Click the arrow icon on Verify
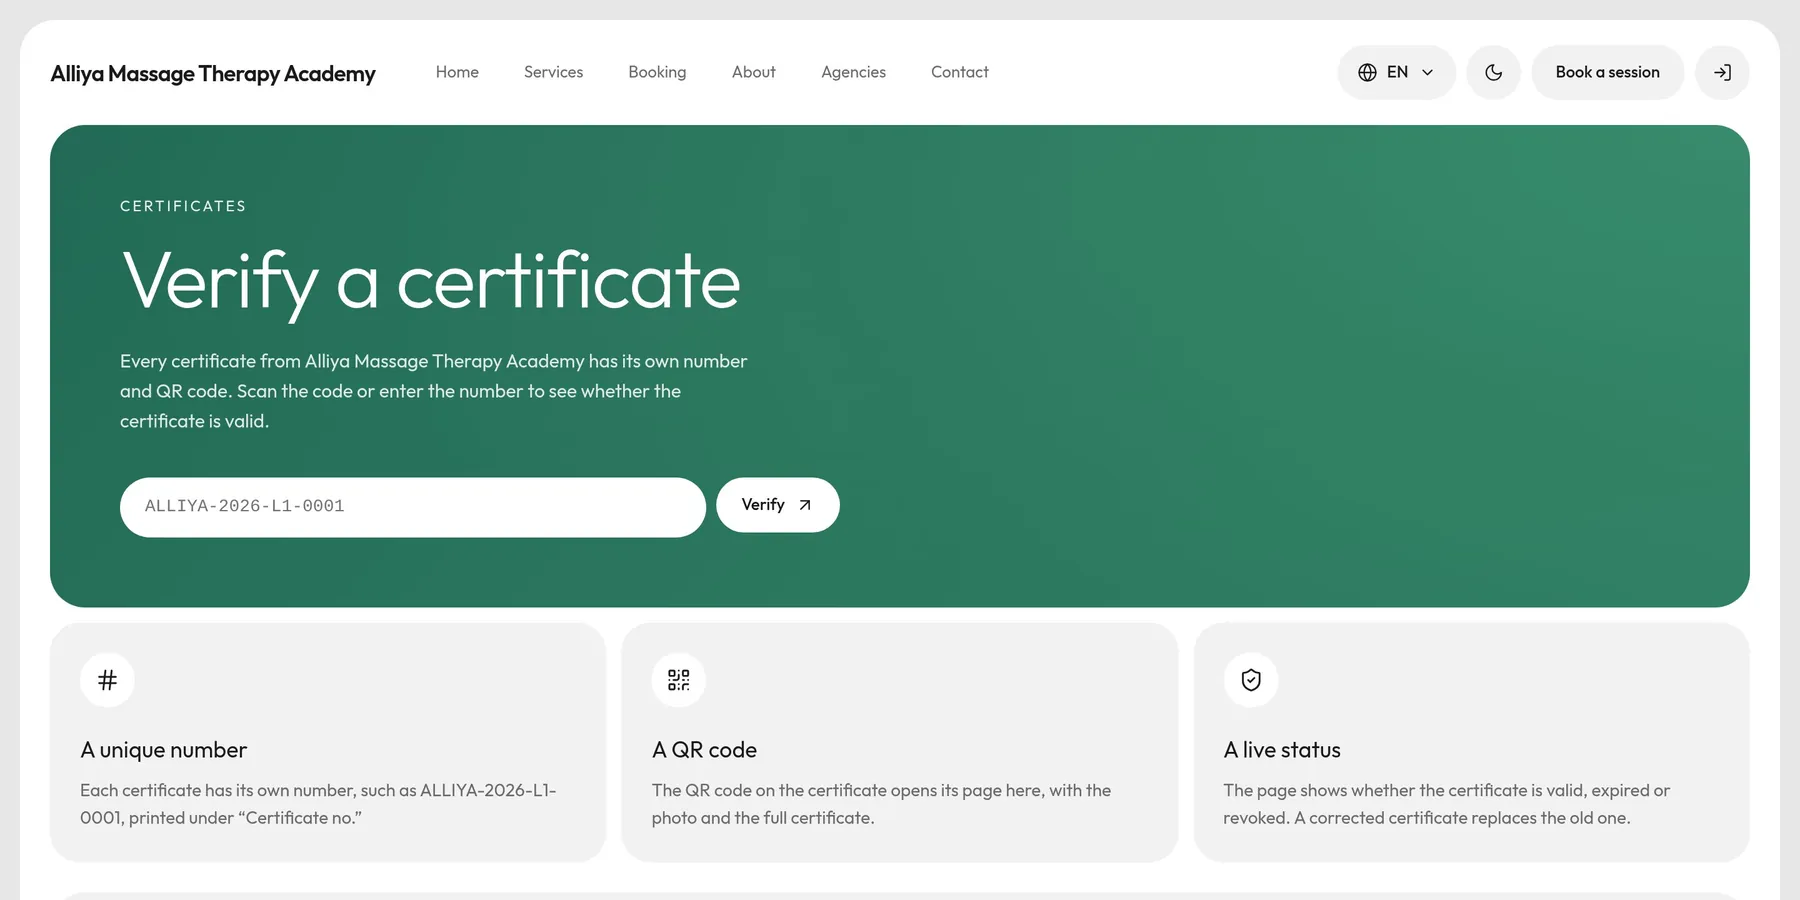1800x900 pixels. tap(805, 505)
